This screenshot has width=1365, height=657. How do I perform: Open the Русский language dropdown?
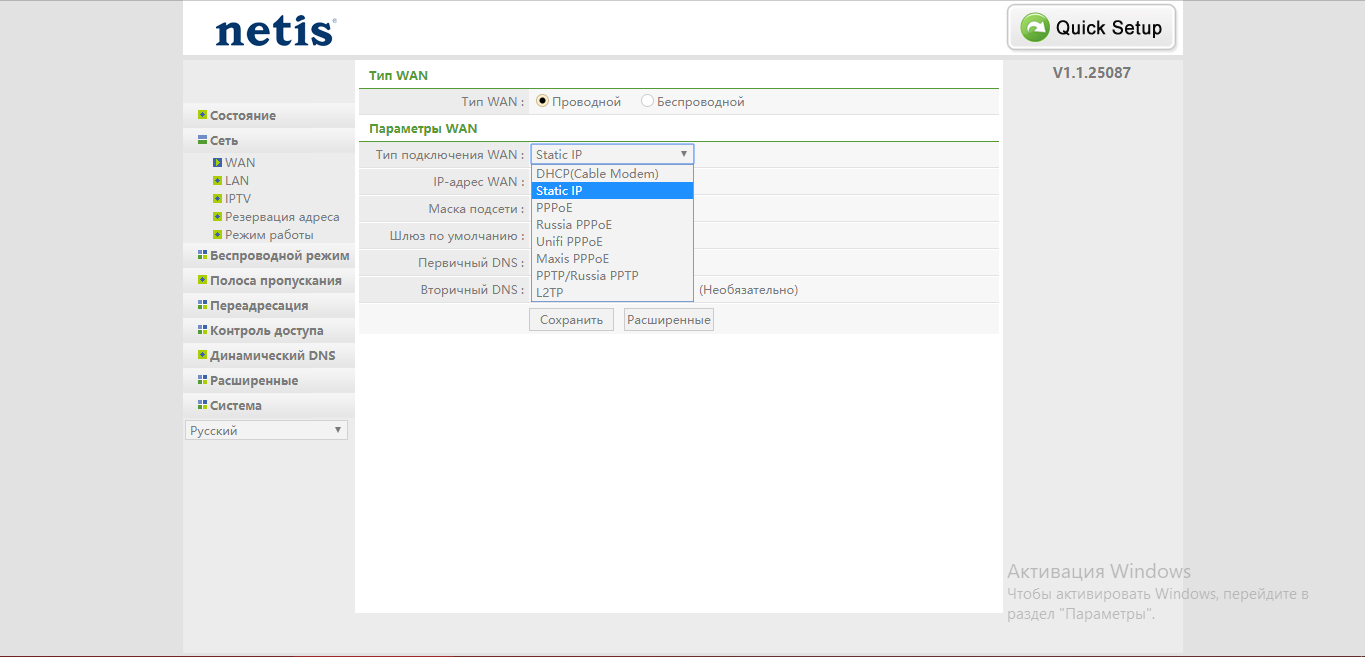[x=266, y=430]
